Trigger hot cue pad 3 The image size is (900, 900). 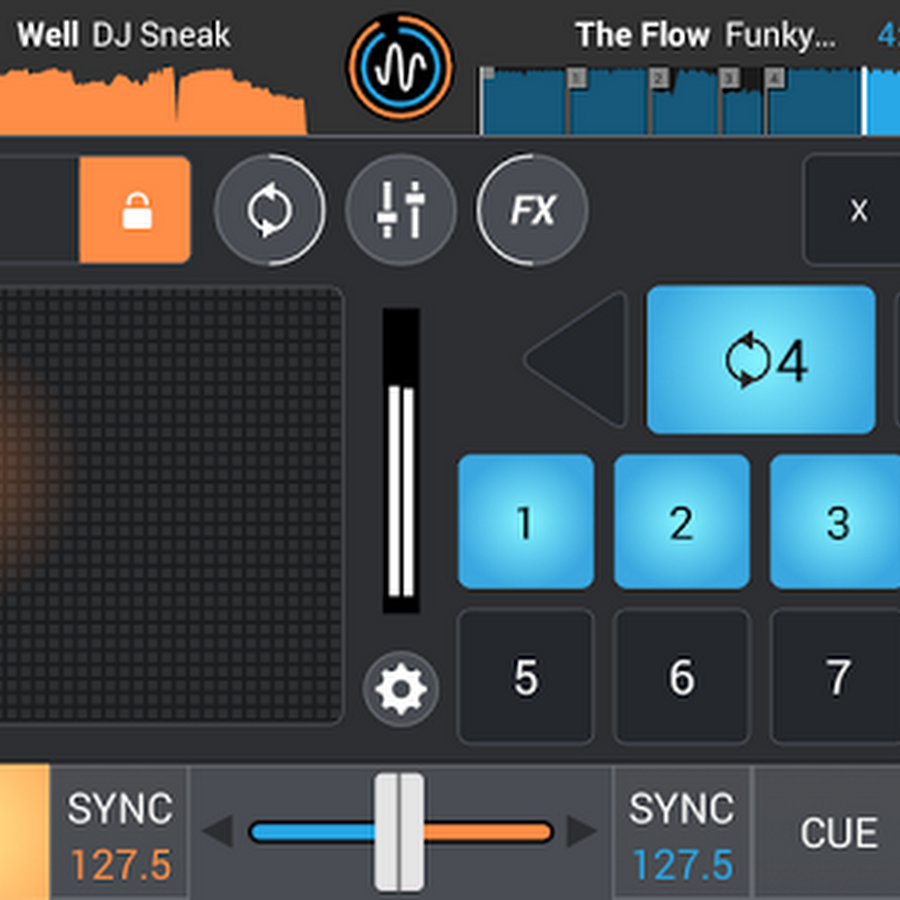[835, 522]
